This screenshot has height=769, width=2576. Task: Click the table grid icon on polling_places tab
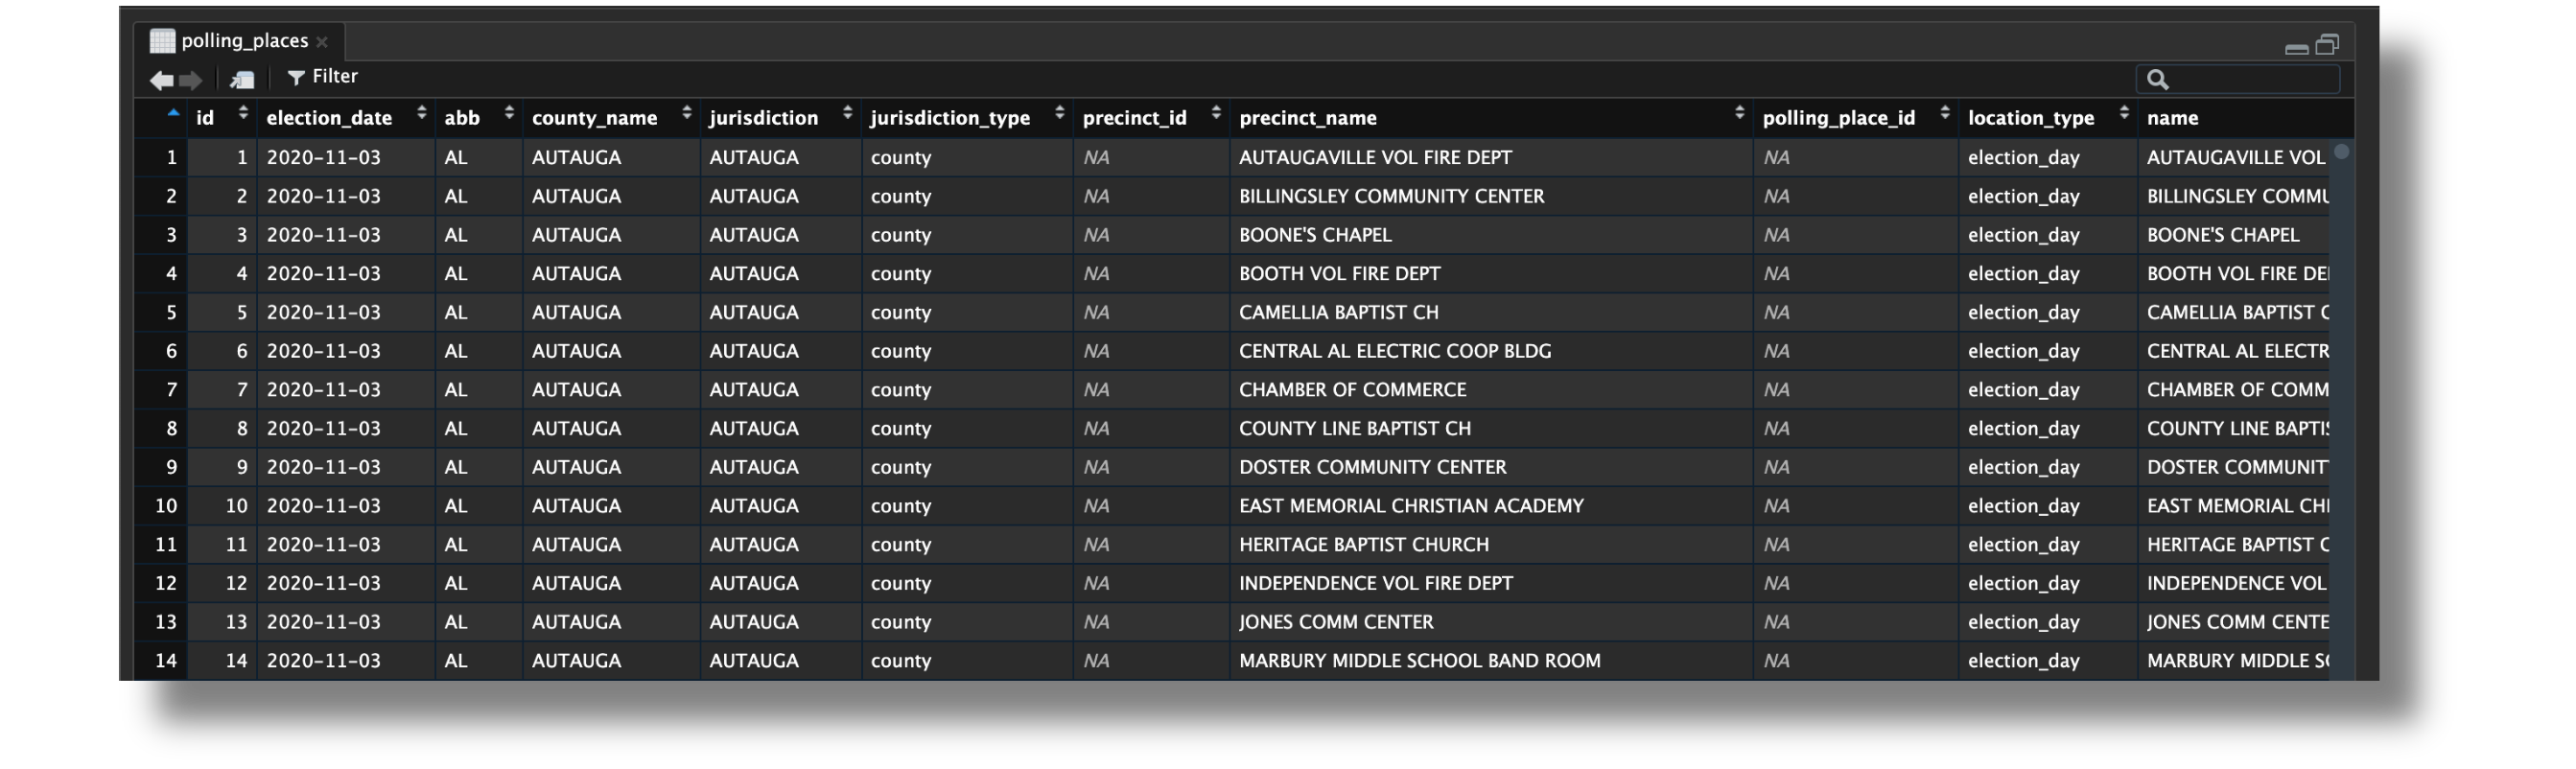(162, 41)
